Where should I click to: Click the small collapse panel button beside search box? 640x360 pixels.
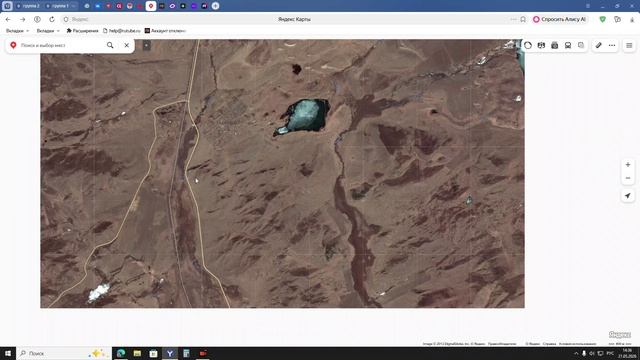[147, 45]
